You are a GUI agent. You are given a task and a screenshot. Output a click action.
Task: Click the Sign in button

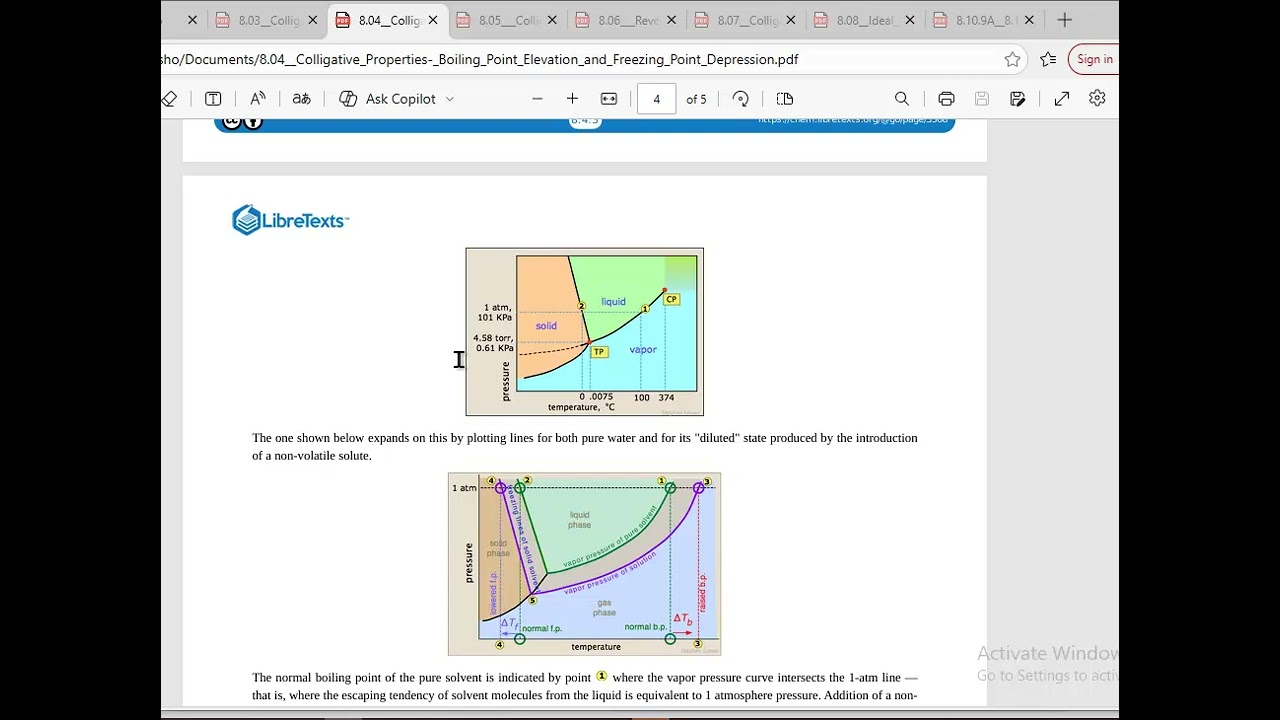1094,59
